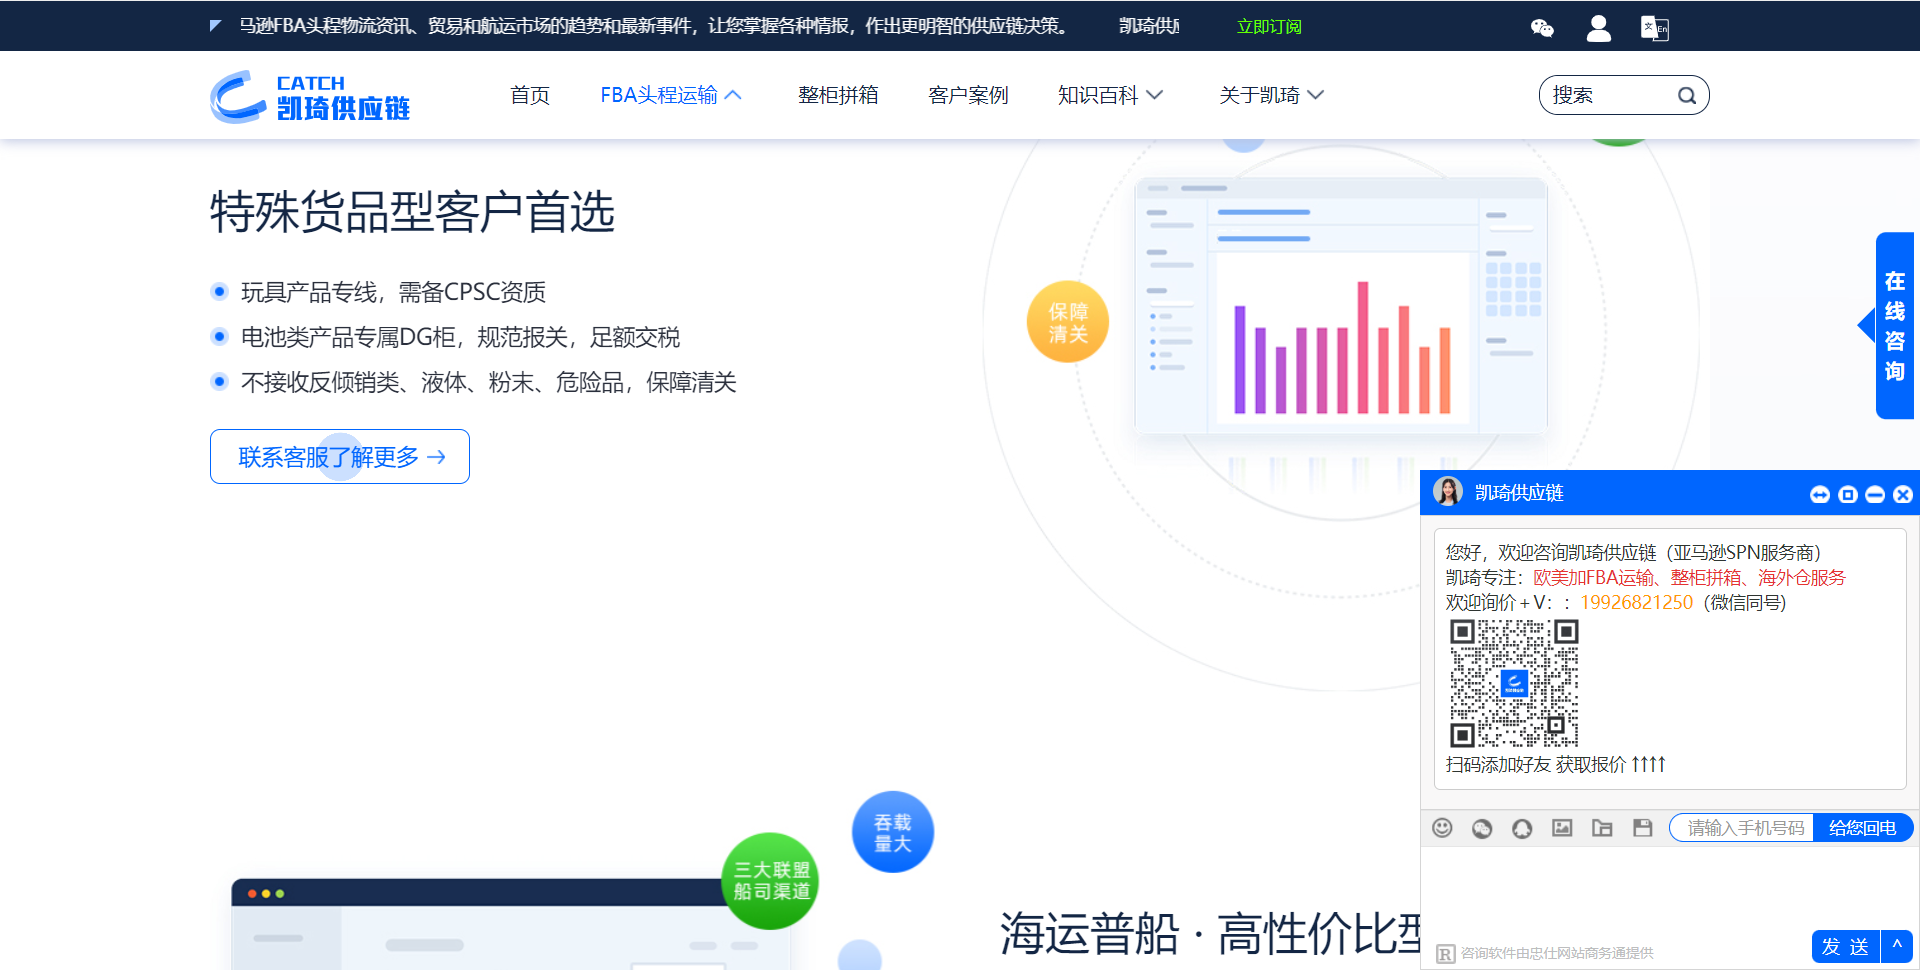
Task: Open the 整柜拼箱 nav item
Action: point(838,95)
